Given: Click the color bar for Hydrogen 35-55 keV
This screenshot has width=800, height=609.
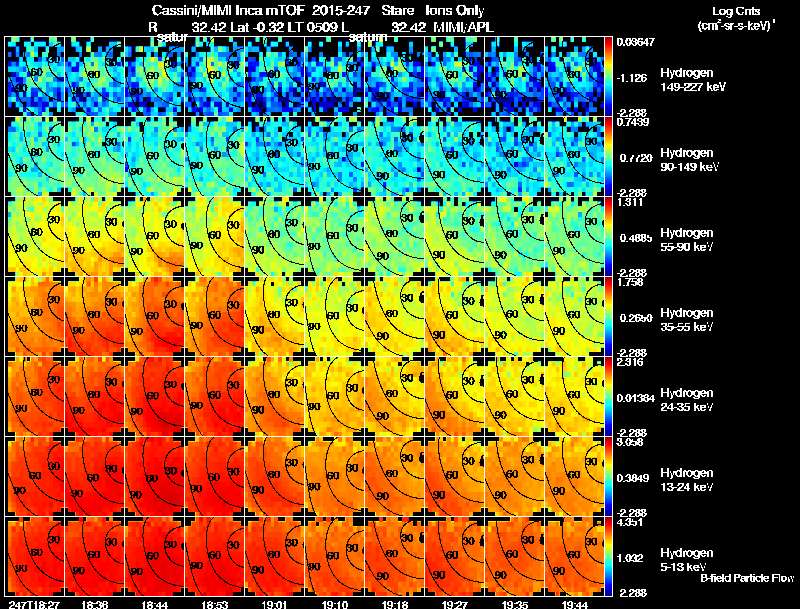Looking at the screenshot, I should (x=608, y=316).
